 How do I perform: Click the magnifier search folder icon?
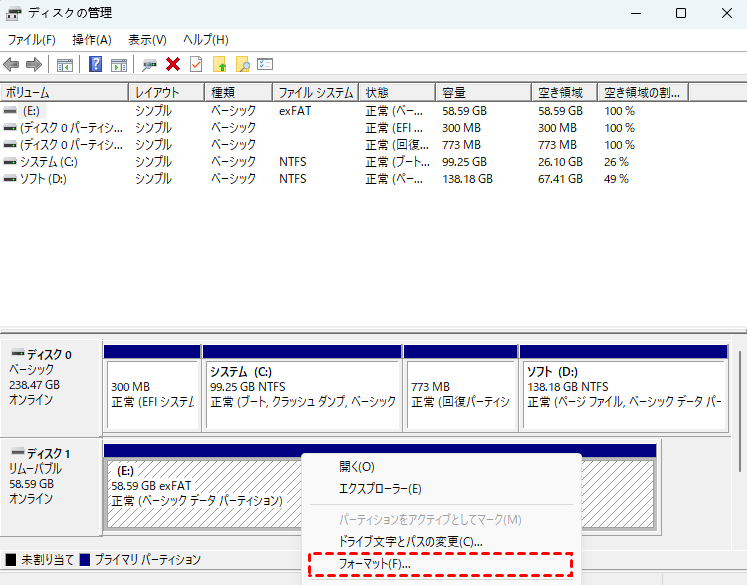243,65
